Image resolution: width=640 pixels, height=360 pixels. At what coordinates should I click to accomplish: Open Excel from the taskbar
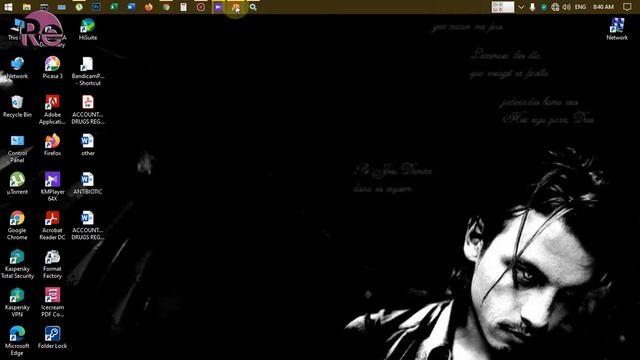(114, 7)
